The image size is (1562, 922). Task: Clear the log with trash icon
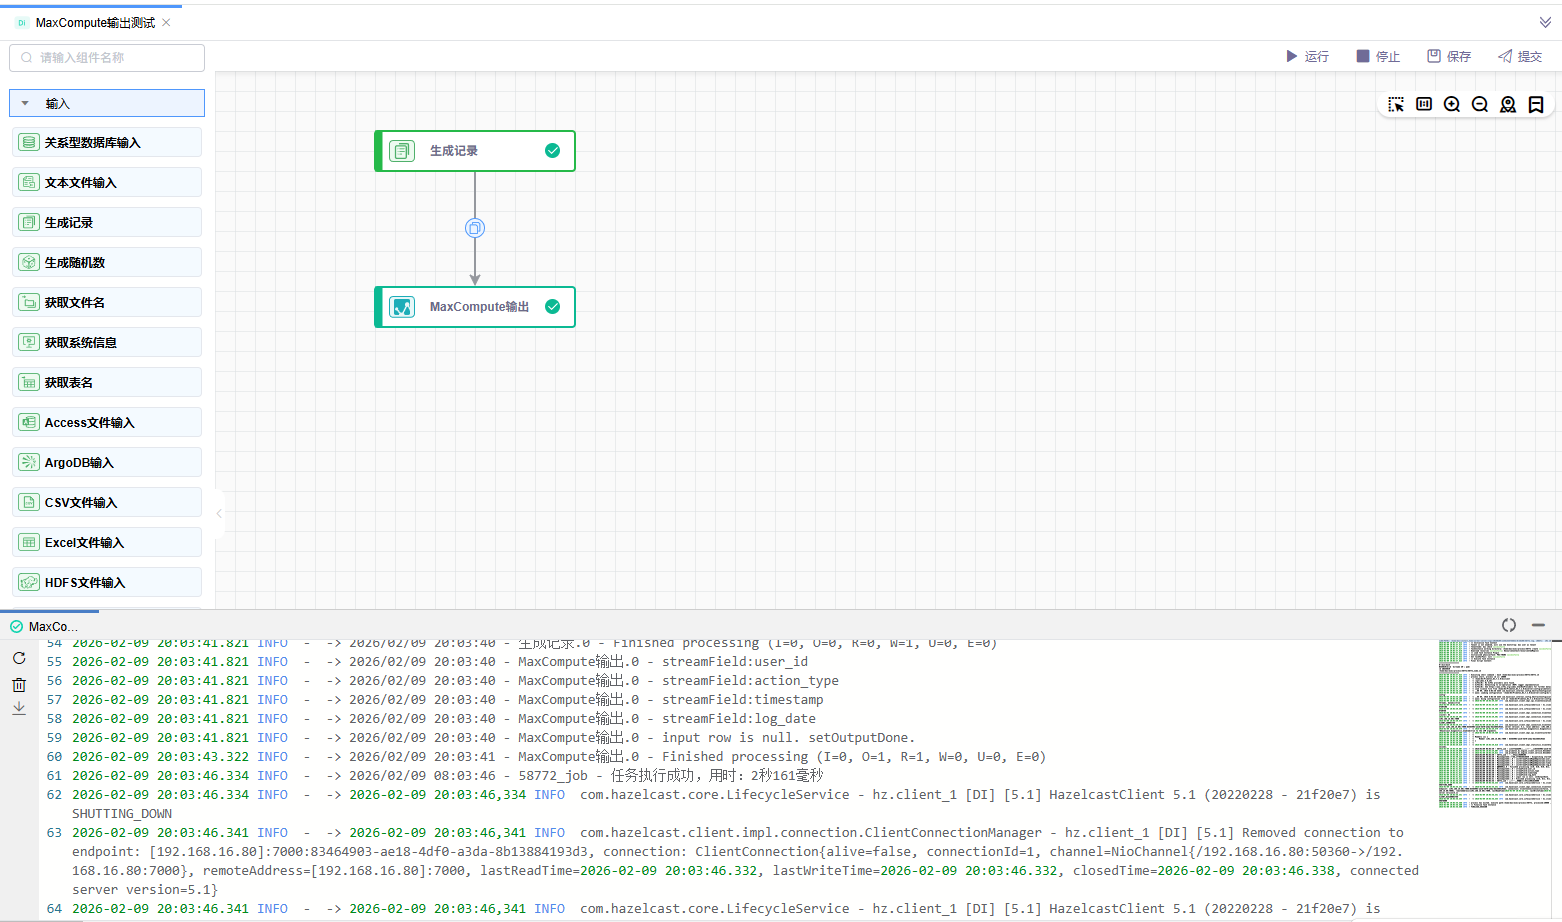point(19,685)
